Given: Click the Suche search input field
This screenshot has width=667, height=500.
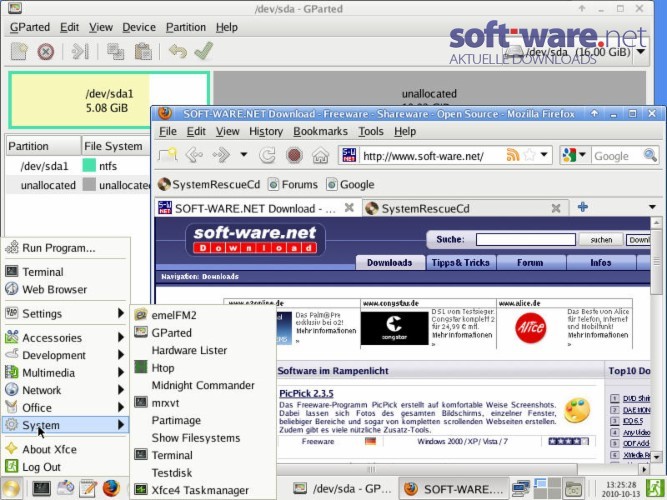Looking at the screenshot, I should click(526, 239).
